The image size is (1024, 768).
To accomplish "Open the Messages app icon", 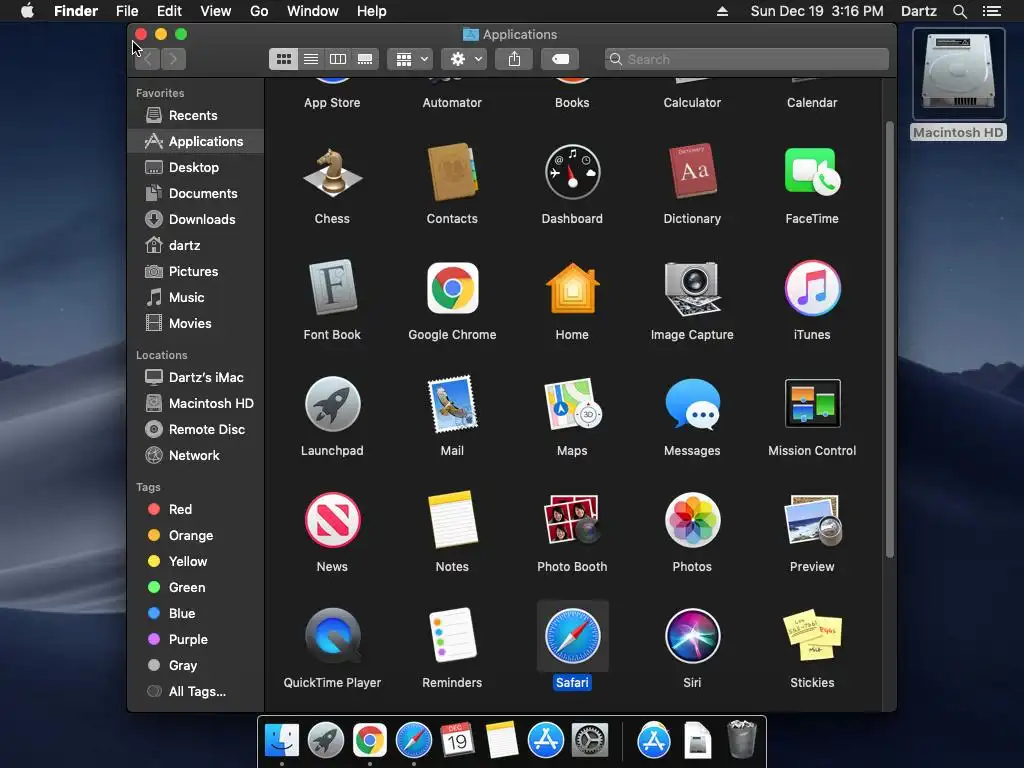I will coord(692,404).
